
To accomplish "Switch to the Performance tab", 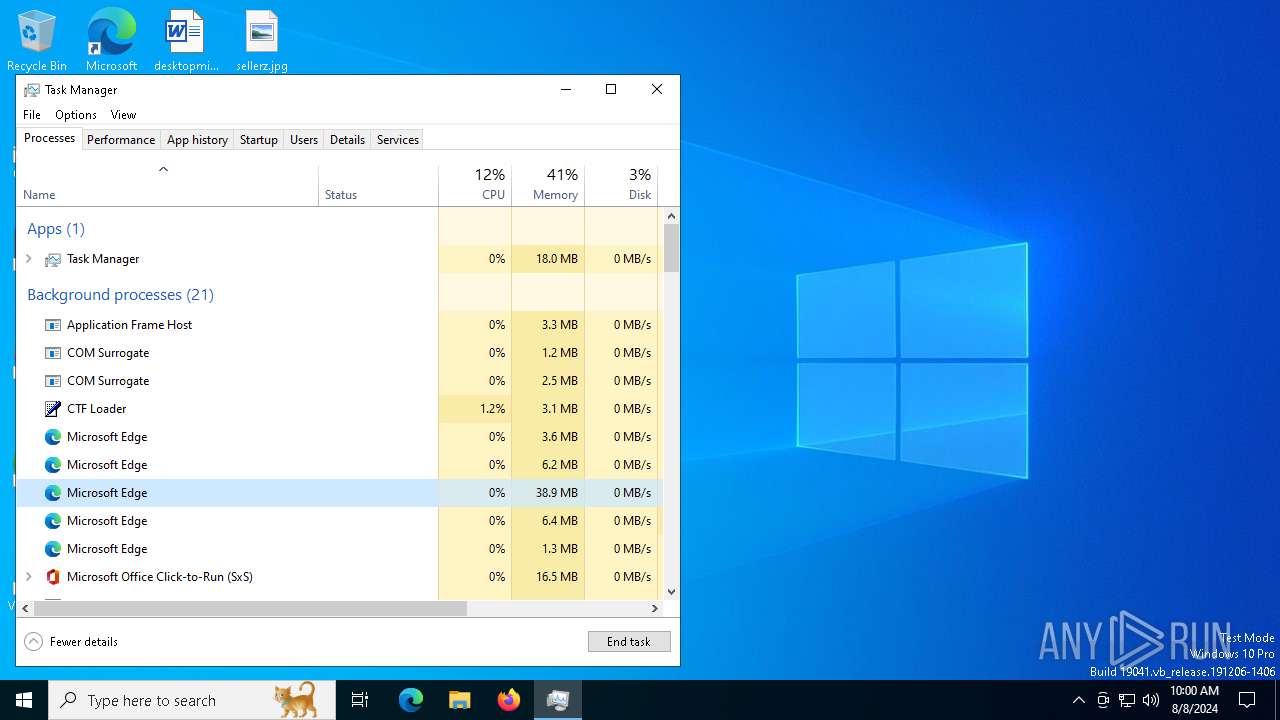I will click(121, 140).
